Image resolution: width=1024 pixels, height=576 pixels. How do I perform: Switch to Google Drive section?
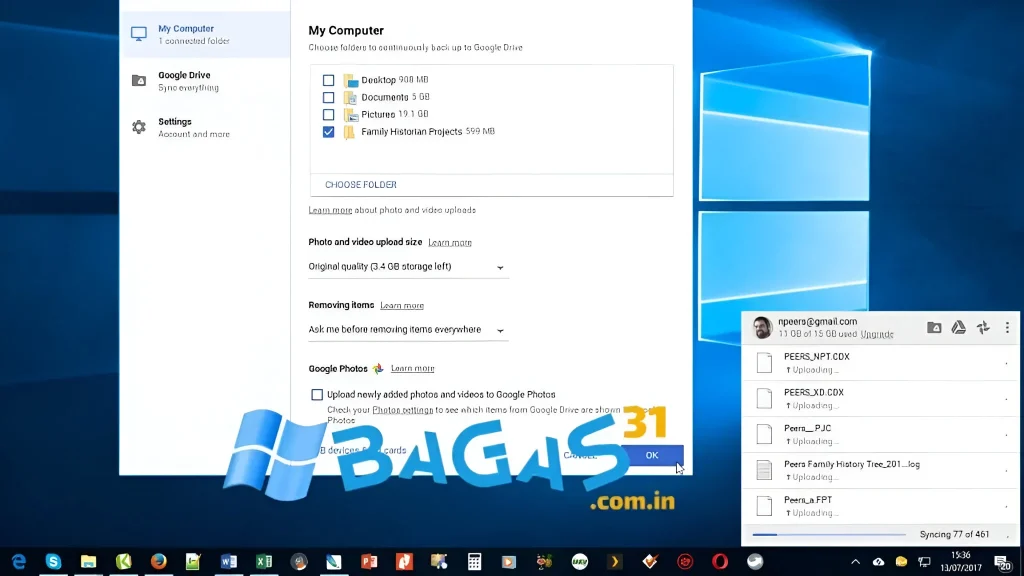pyautogui.click(x=206, y=81)
